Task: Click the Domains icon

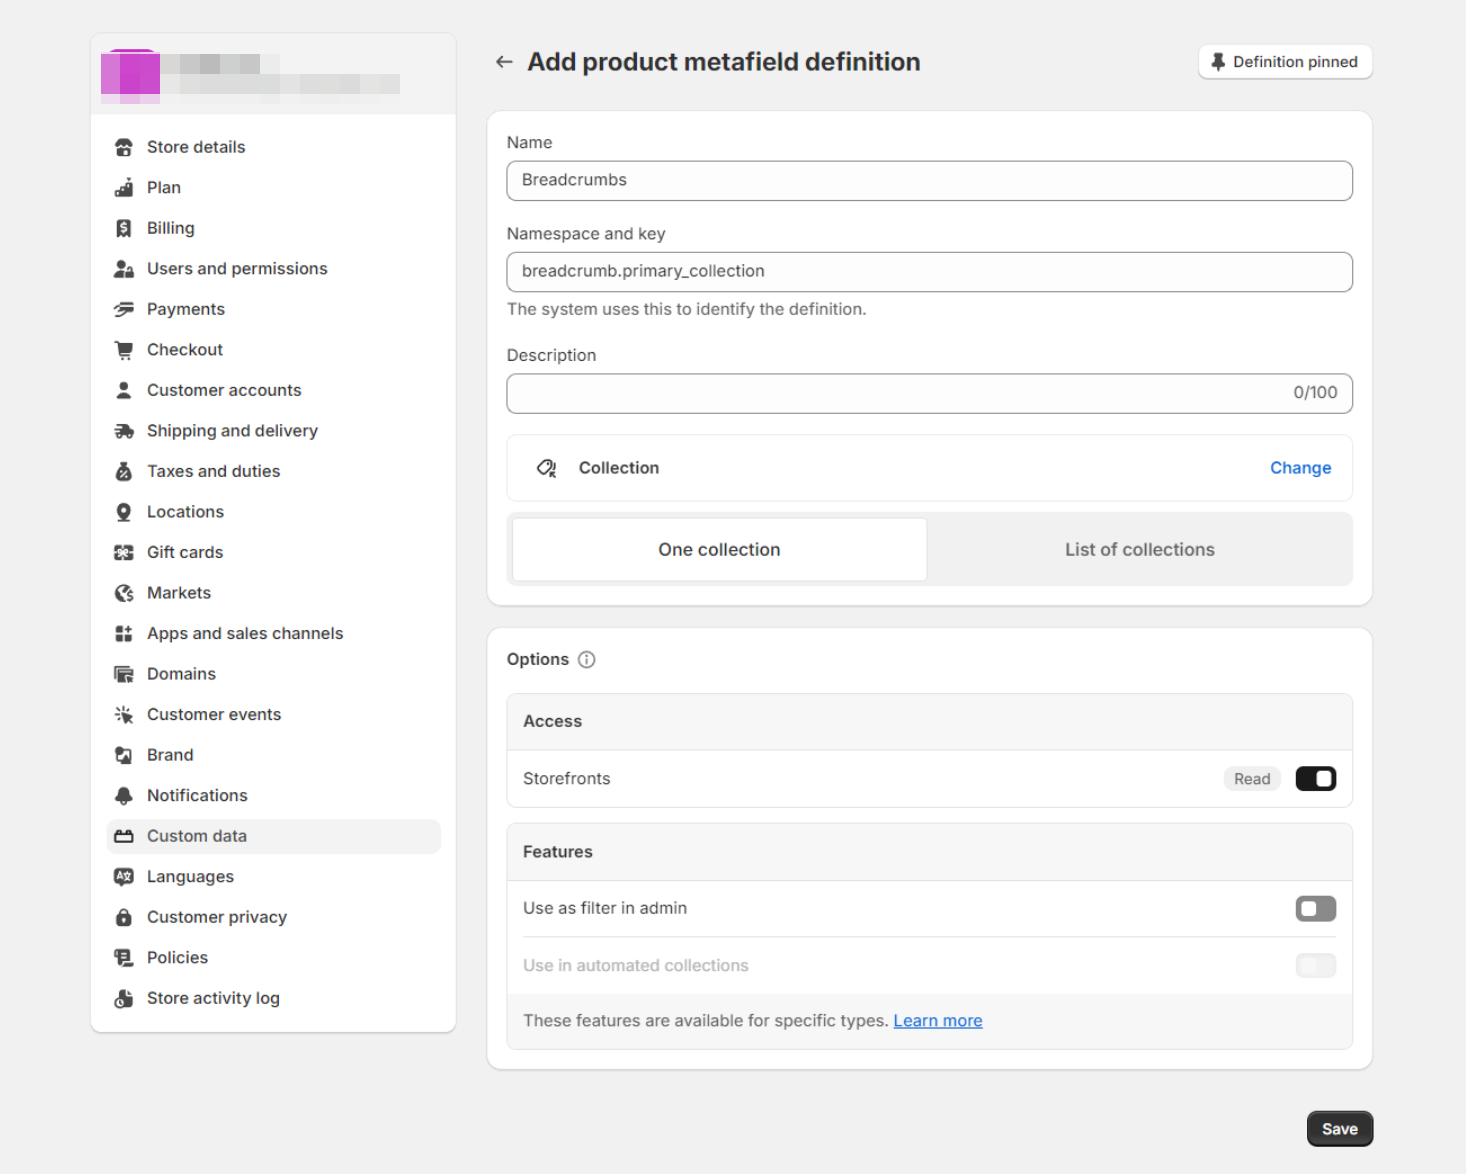Action: (x=124, y=674)
